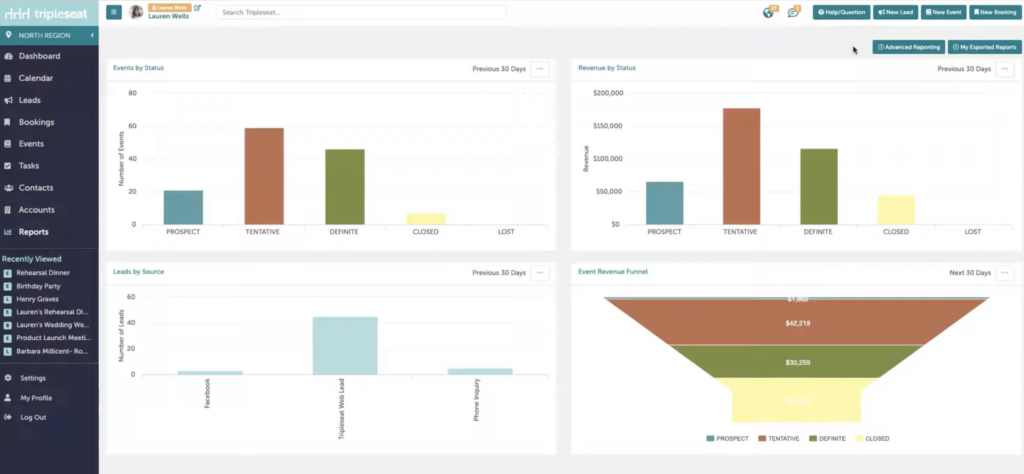1024x474 pixels.
Task: Click Tripleseat Web Lead bar in Leads chart
Action: click(345, 346)
